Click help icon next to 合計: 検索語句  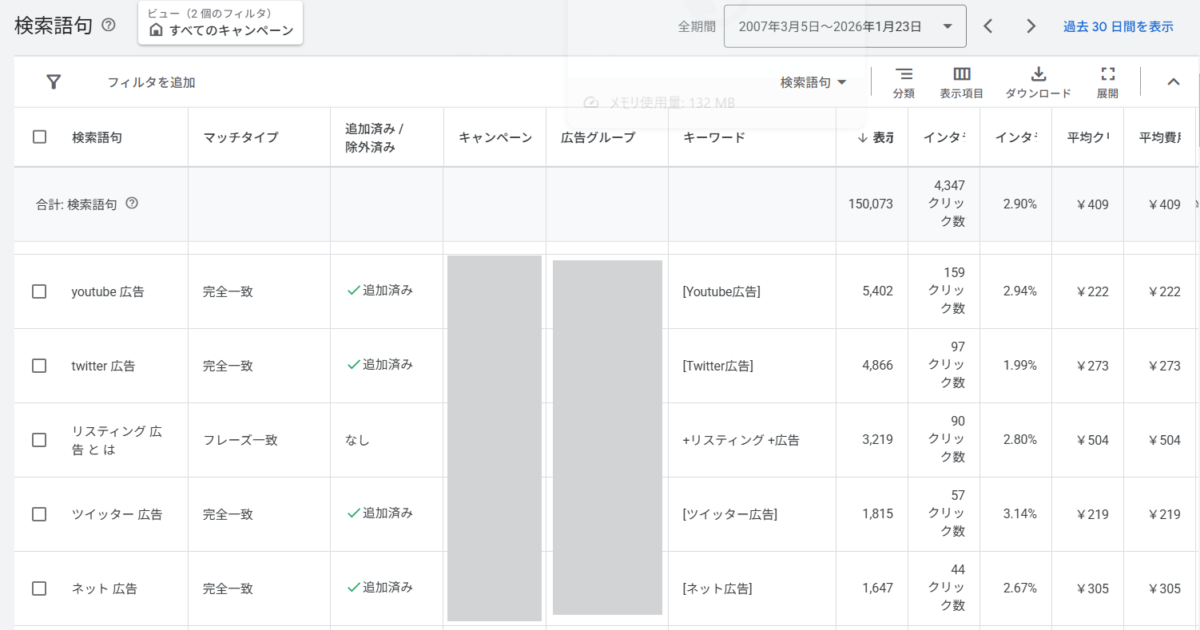[x=132, y=203]
